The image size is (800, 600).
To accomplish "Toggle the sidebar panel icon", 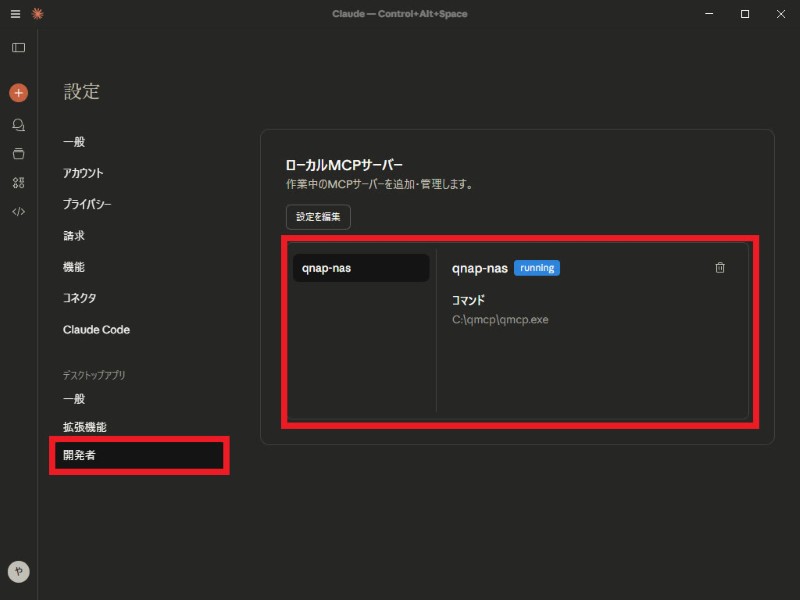I will point(18,48).
